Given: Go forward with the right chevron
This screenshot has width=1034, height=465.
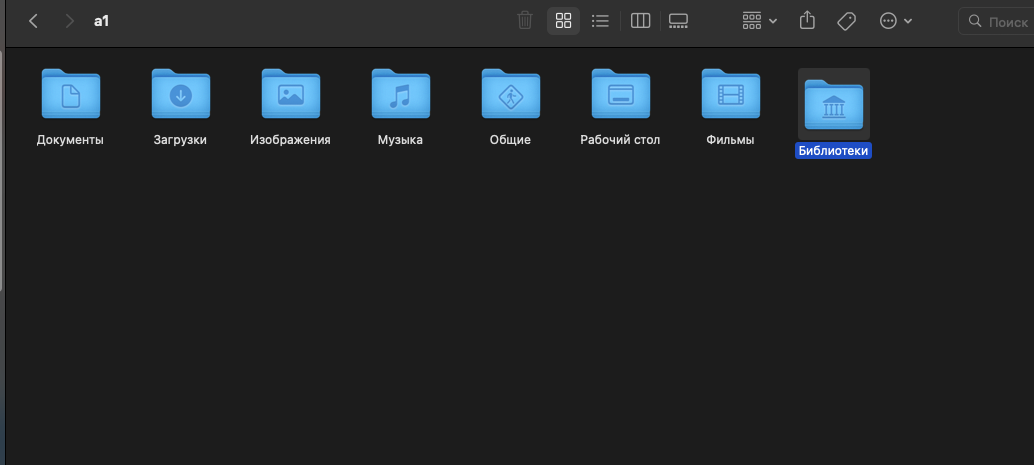Looking at the screenshot, I should click(69, 21).
